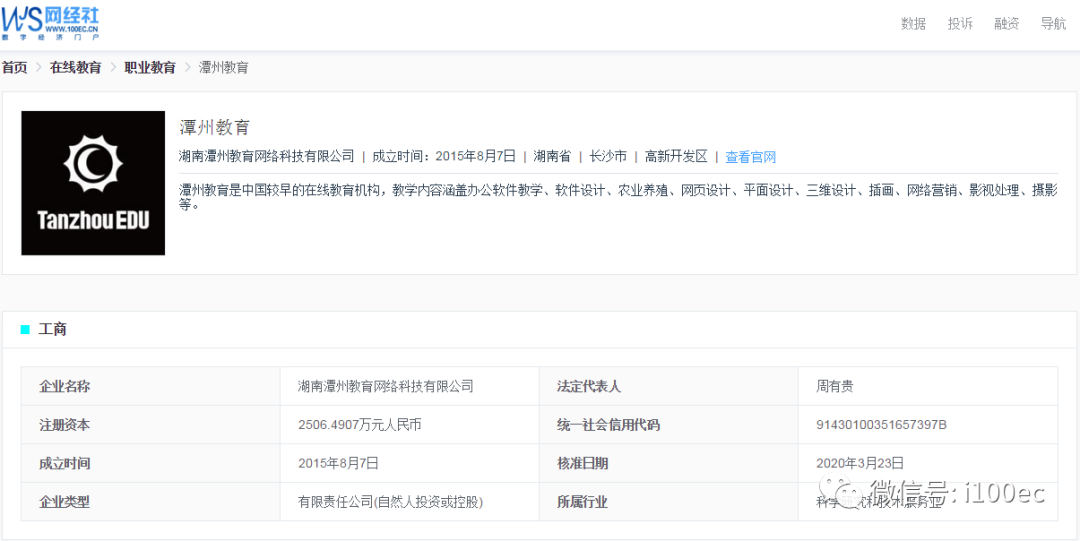Image resolution: width=1080 pixels, height=541 pixels.
Task: Click the 注册资本 label cell
Action: click(151, 425)
